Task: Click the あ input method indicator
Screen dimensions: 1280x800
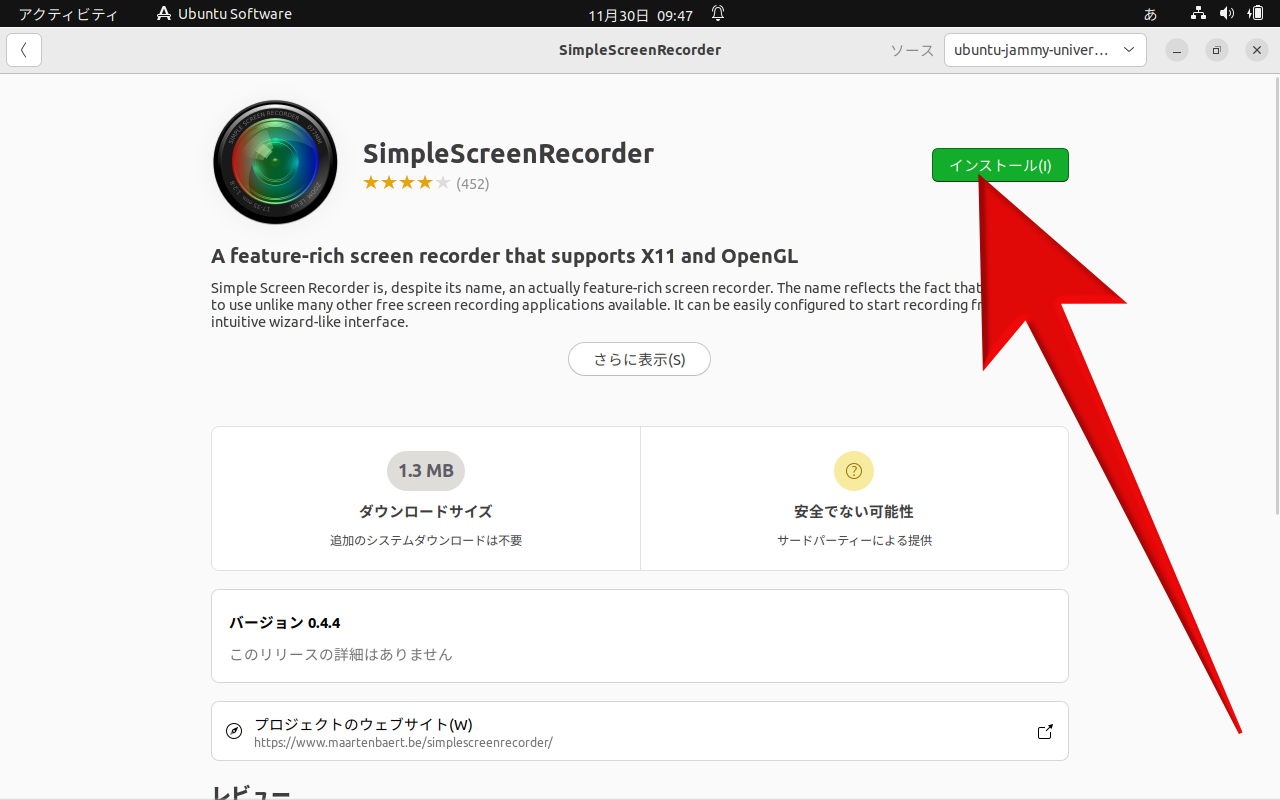Action: (x=1150, y=13)
